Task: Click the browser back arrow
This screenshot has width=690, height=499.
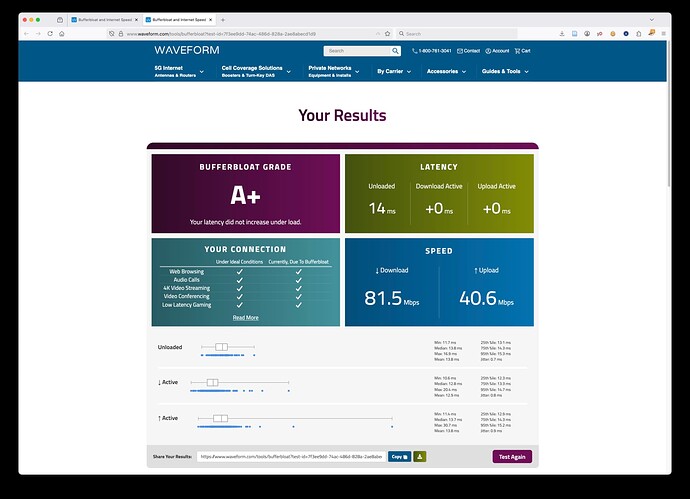Action: [x=26, y=33]
